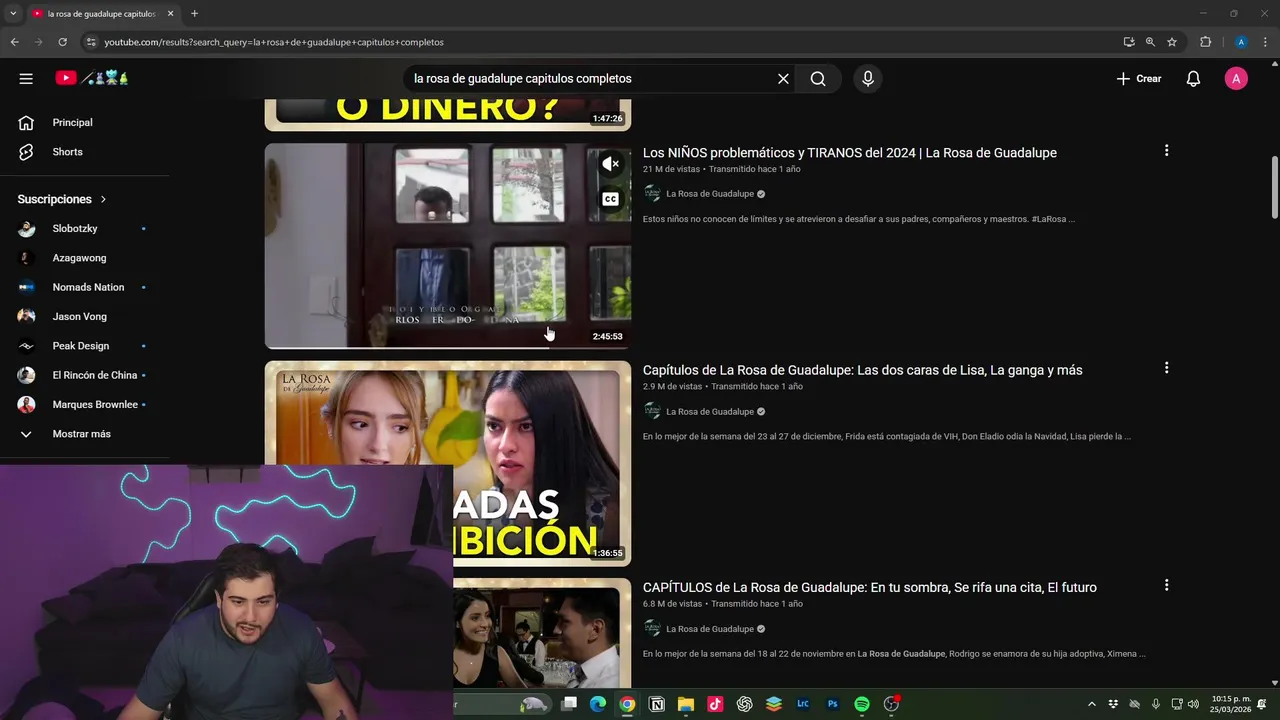Open Chrome profile avatar
1280x720 pixels.
click(1241, 42)
